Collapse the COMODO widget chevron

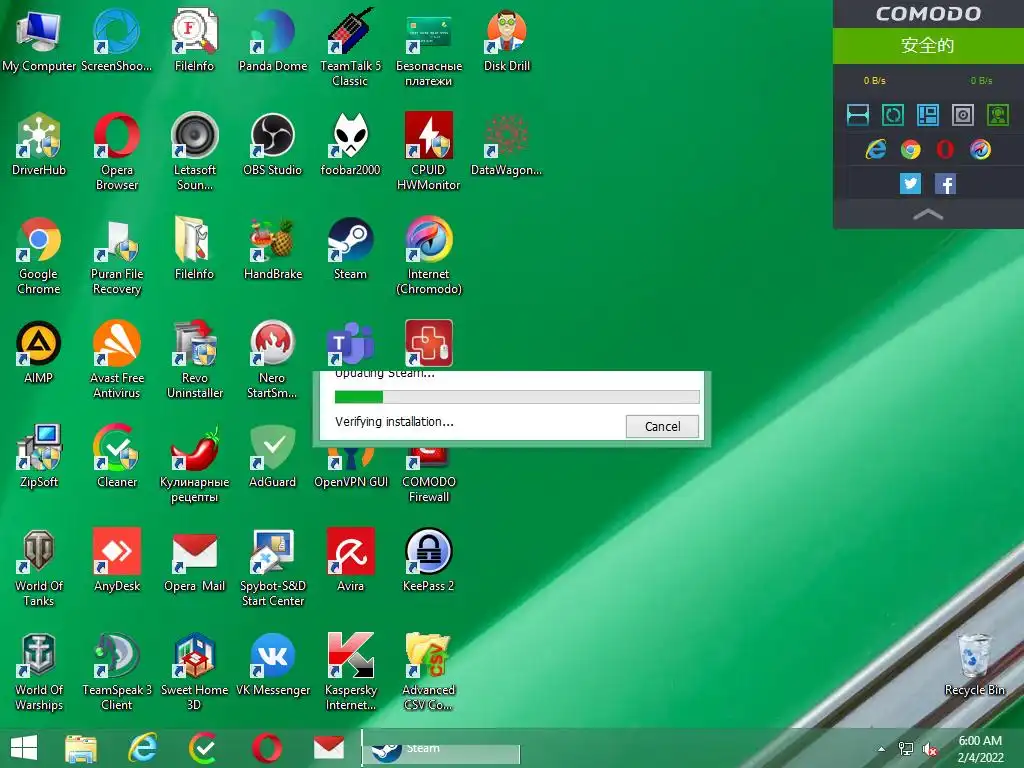click(x=927, y=214)
